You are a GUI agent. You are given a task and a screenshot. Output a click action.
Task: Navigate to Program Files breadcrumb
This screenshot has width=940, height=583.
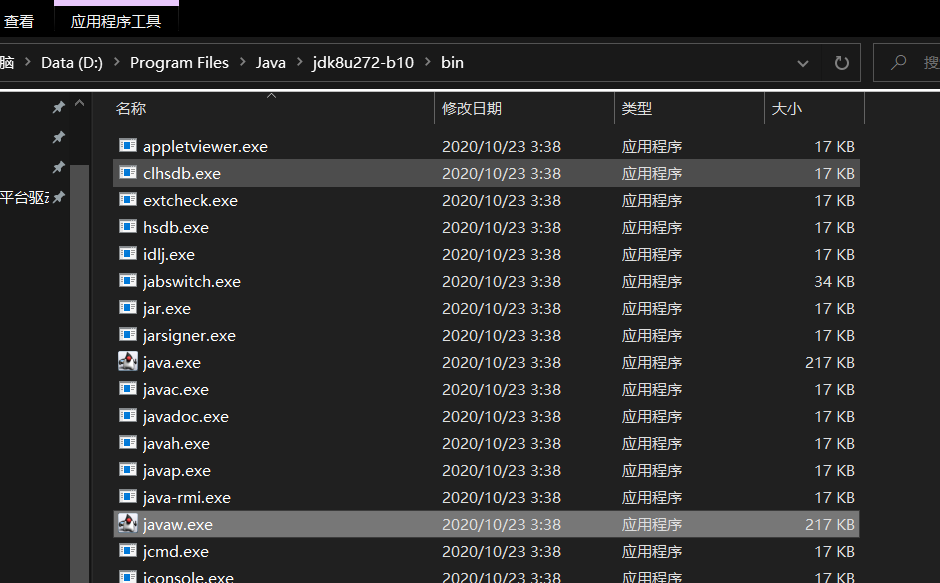[179, 62]
